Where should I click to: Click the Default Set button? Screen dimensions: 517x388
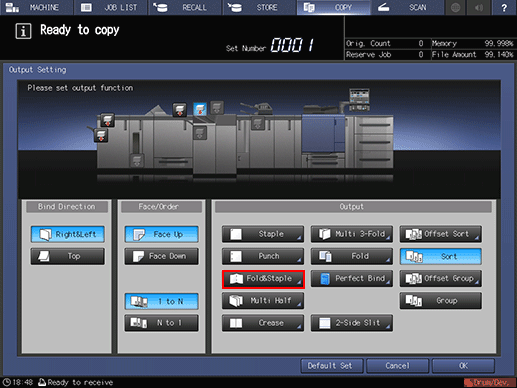click(332, 366)
